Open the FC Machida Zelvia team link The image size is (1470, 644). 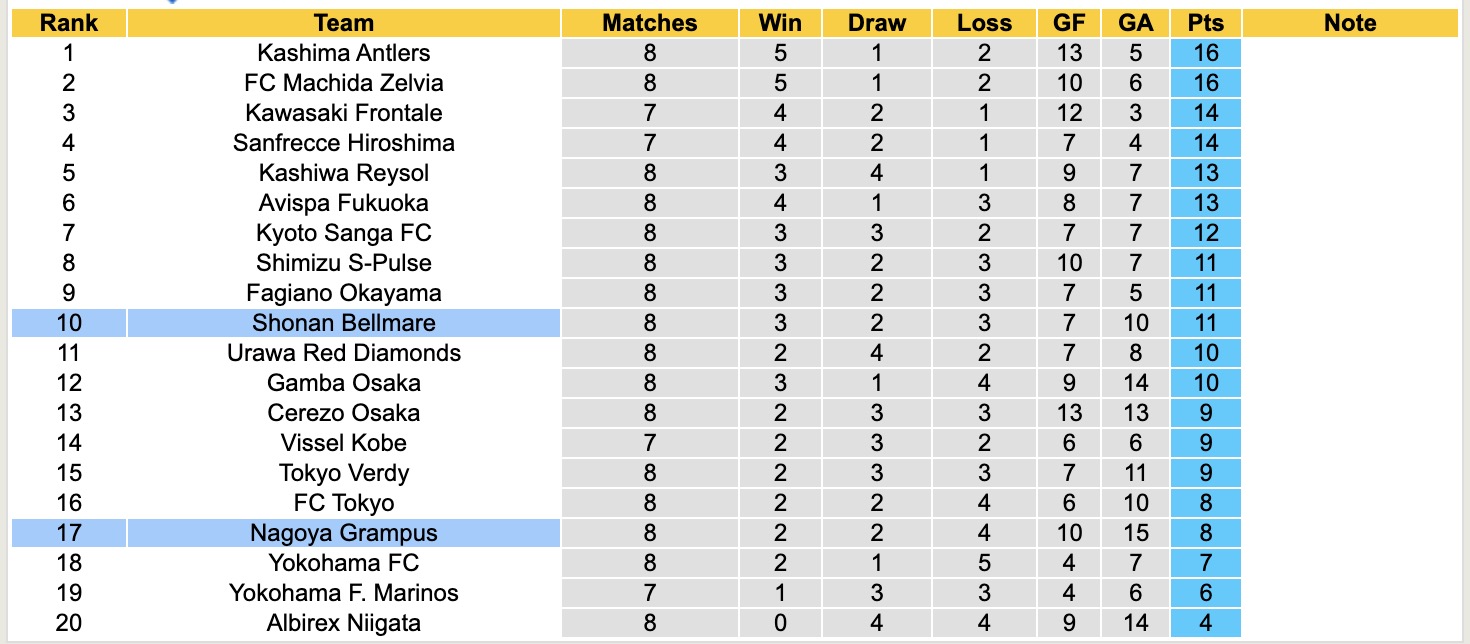343,83
